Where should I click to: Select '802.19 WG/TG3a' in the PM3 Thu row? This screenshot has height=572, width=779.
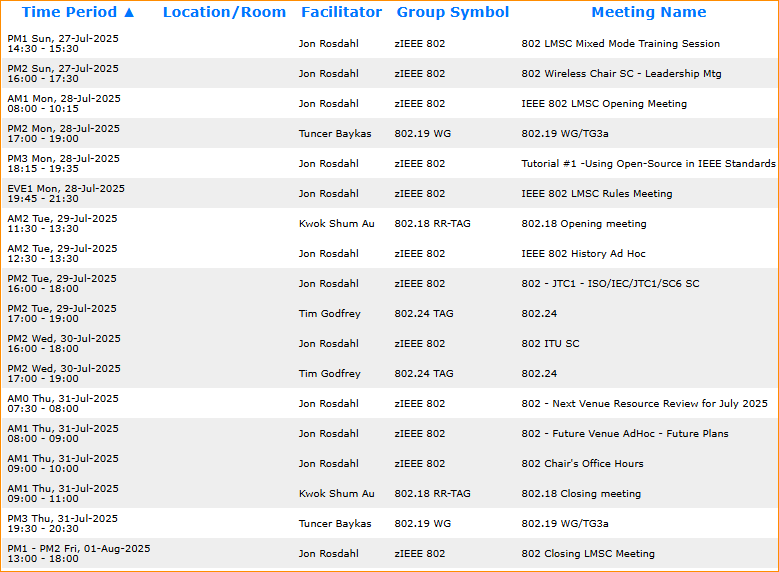click(x=565, y=523)
